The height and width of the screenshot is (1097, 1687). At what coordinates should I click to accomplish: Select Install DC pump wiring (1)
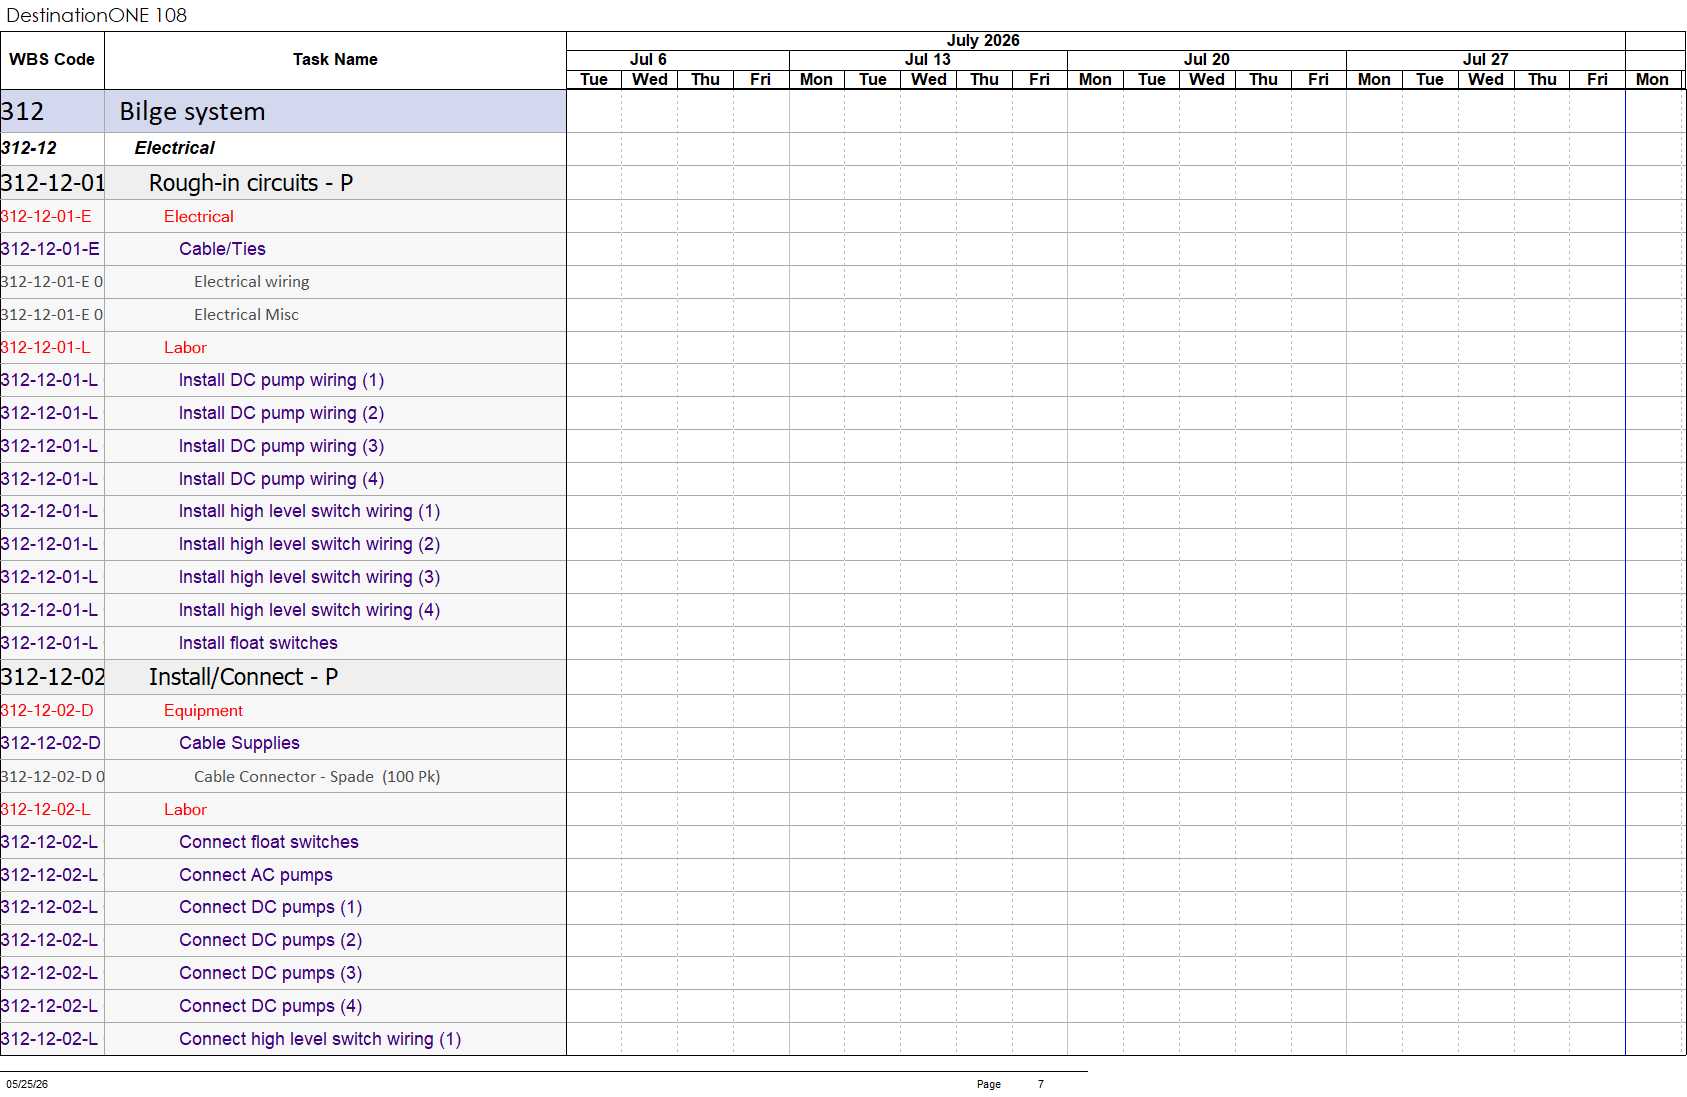coord(283,380)
